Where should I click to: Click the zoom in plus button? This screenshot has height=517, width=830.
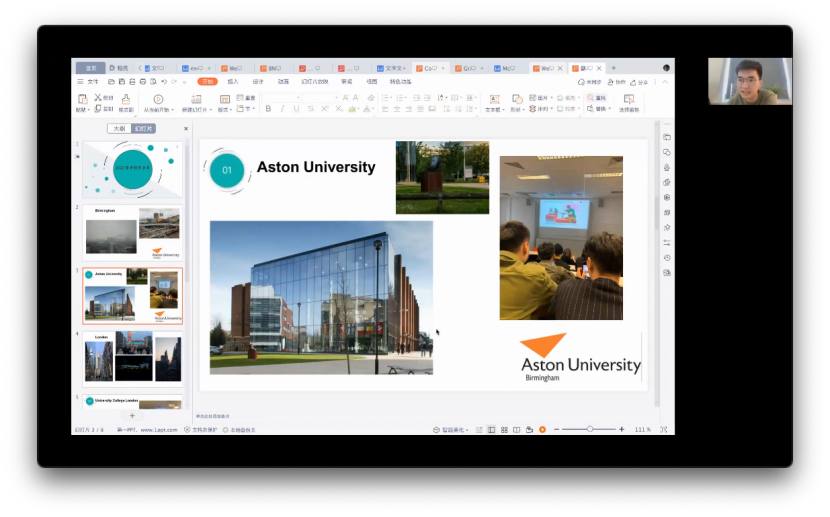click(621, 429)
